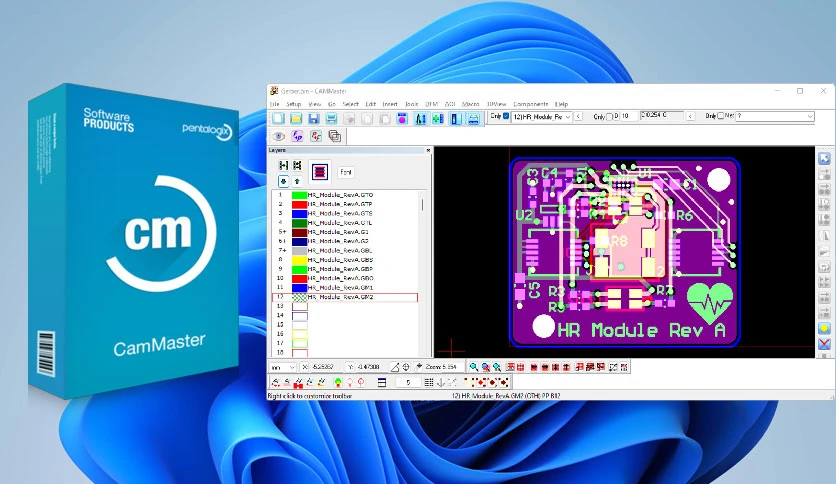Open the Components menu

click(x=530, y=104)
